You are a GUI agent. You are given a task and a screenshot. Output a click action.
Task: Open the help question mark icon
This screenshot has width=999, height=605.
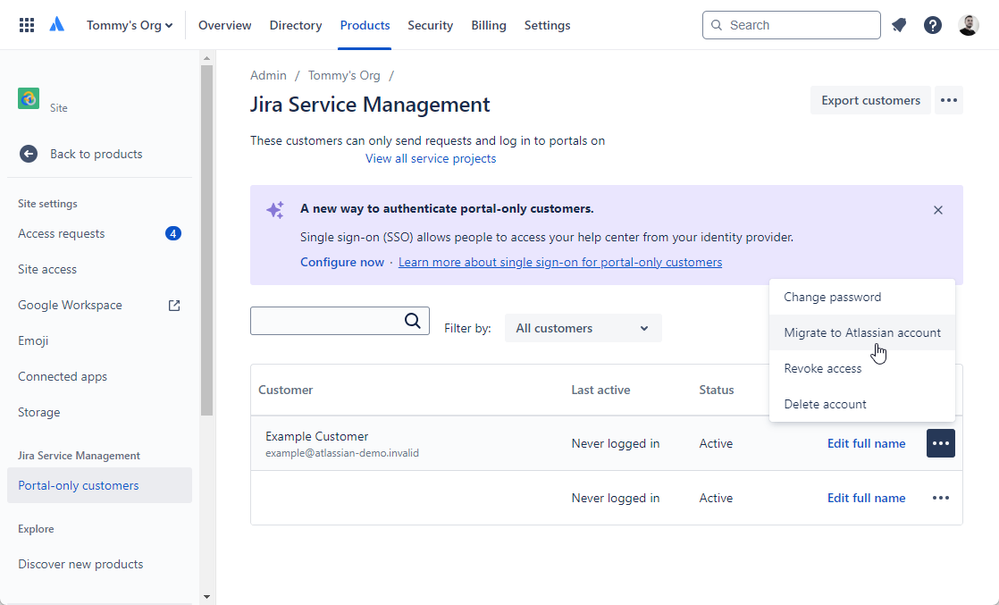[x=933, y=25]
